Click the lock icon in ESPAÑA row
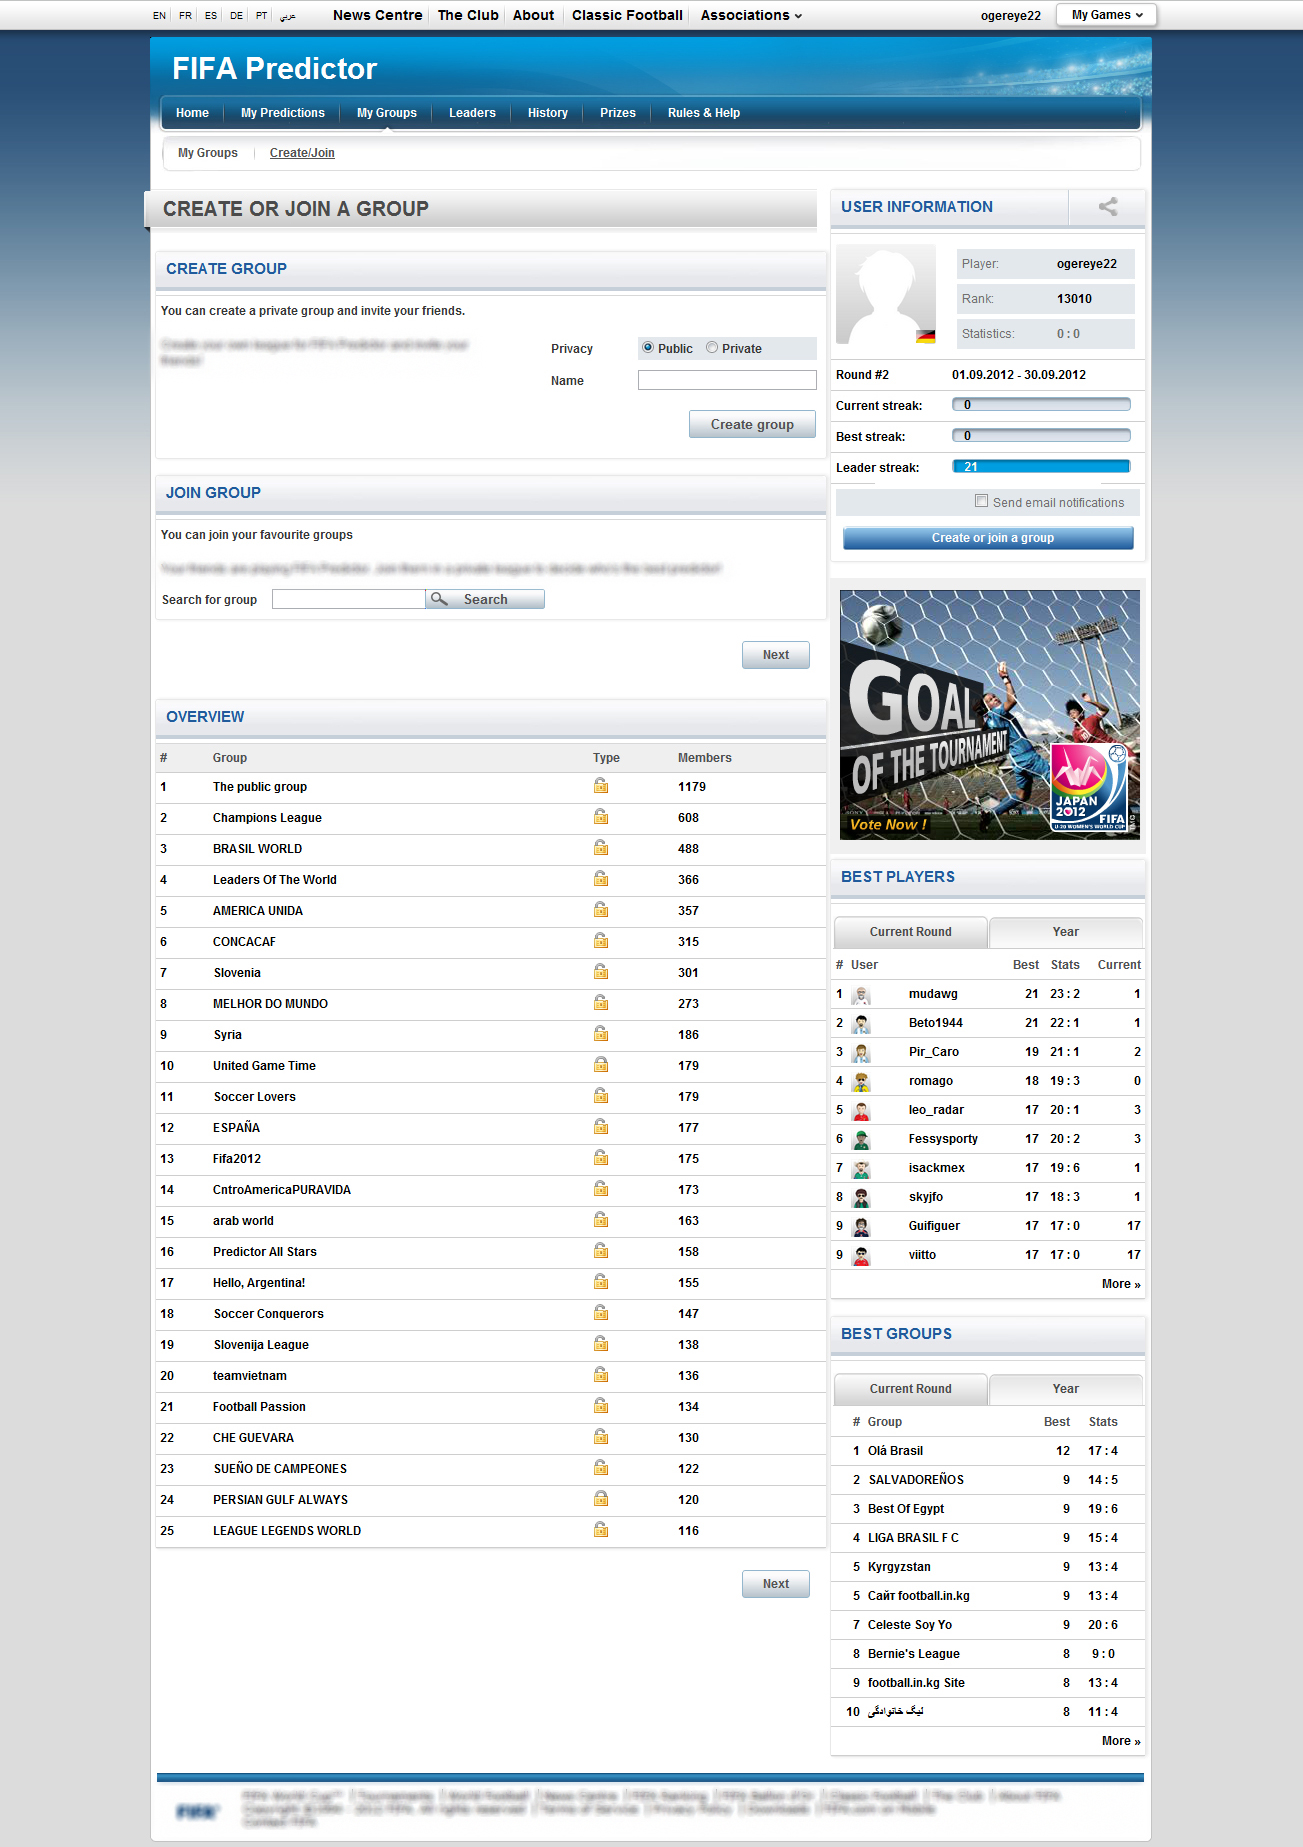Viewport: 1303px width, 1847px height. click(601, 1127)
